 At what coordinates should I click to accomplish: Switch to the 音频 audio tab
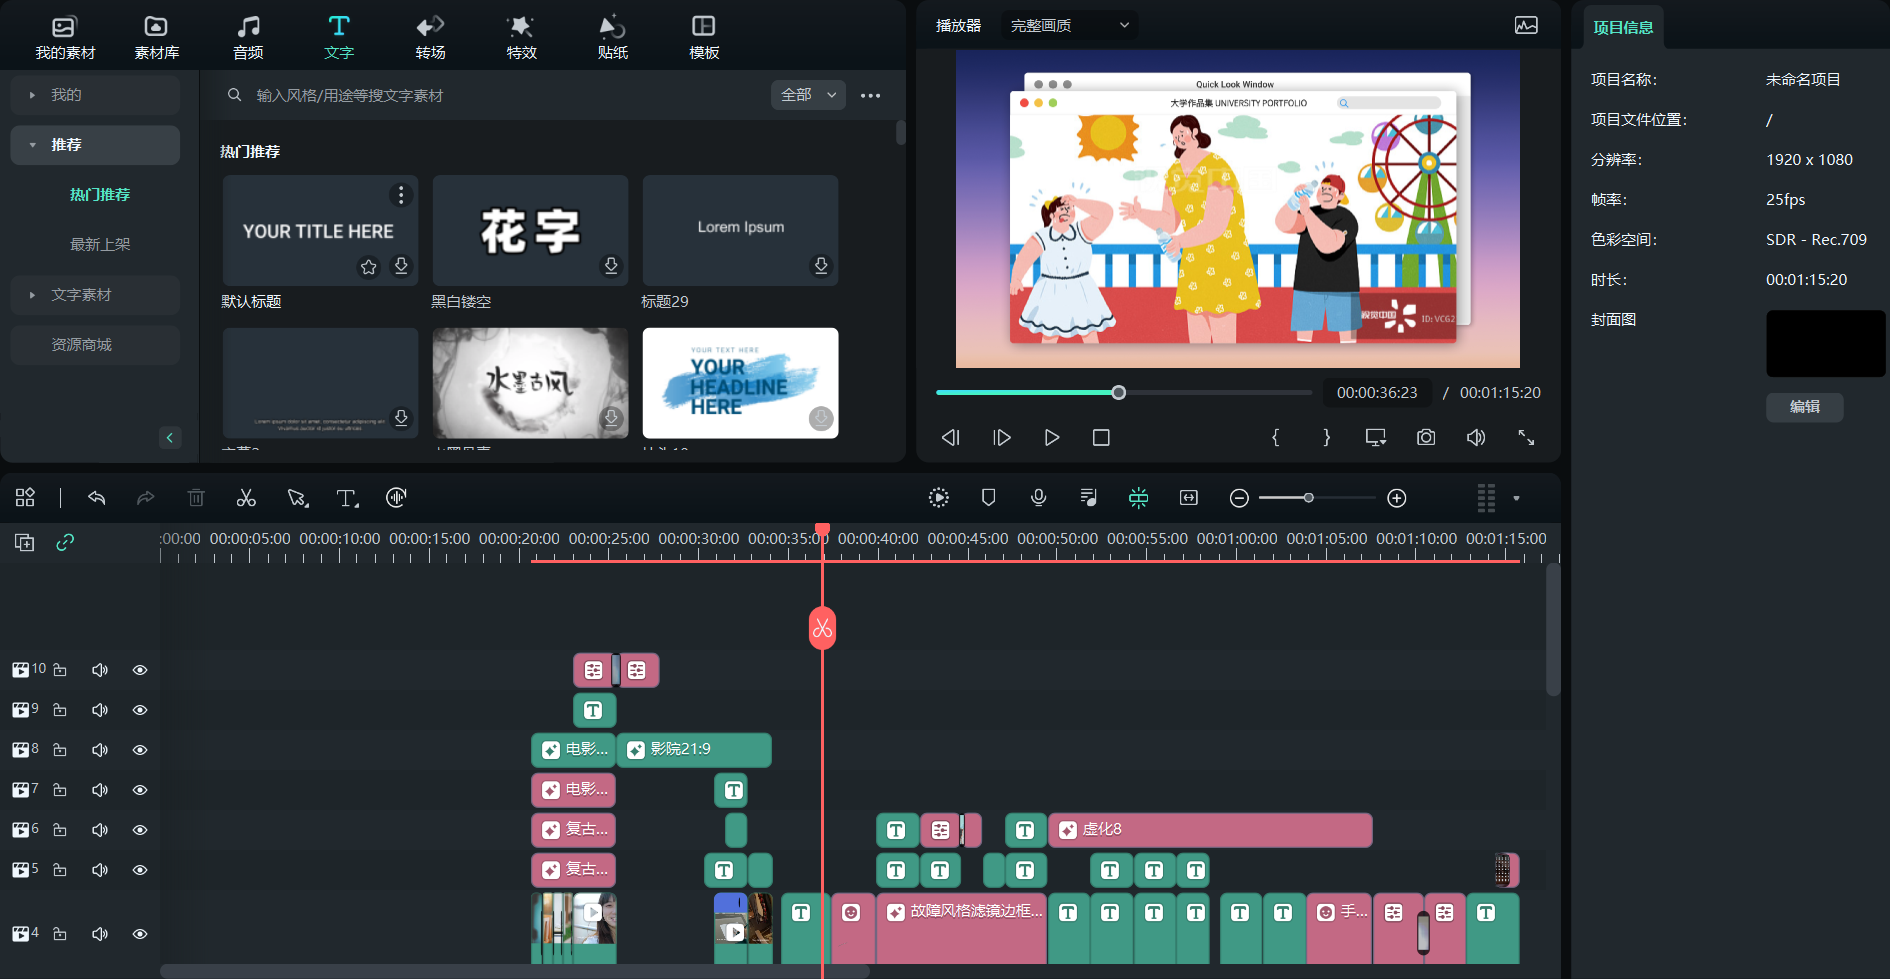tap(248, 35)
